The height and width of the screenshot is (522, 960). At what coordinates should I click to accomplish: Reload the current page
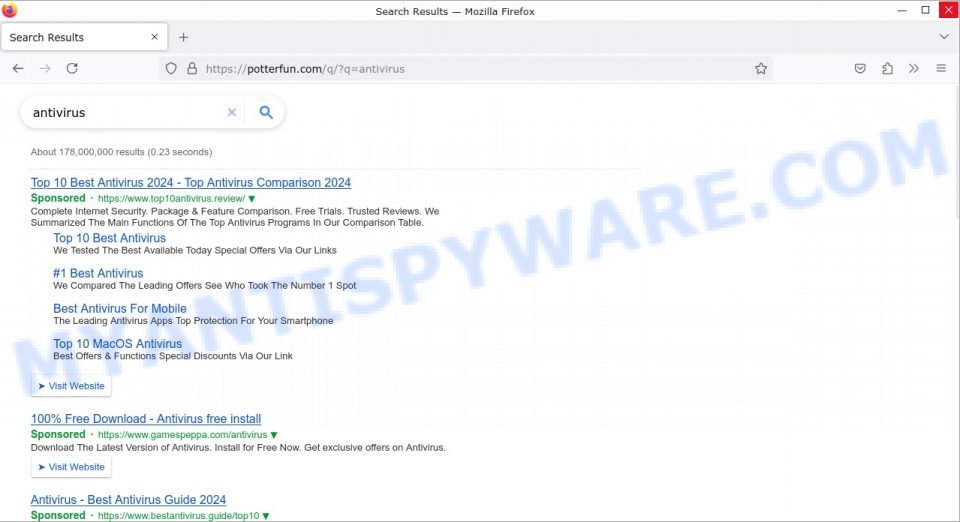tap(72, 69)
